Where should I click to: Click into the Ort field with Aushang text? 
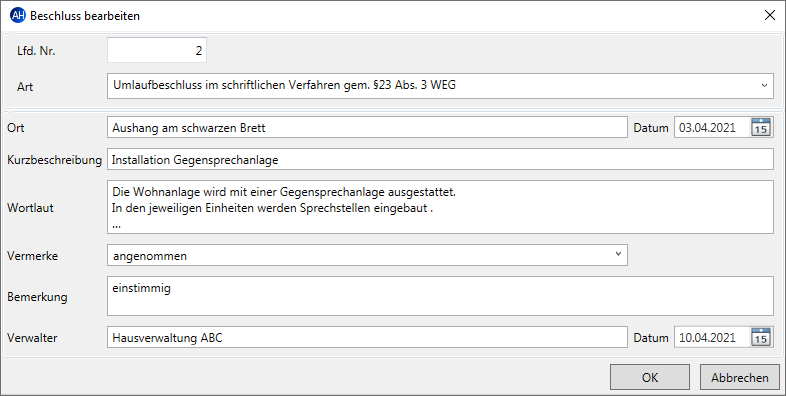[367, 127]
